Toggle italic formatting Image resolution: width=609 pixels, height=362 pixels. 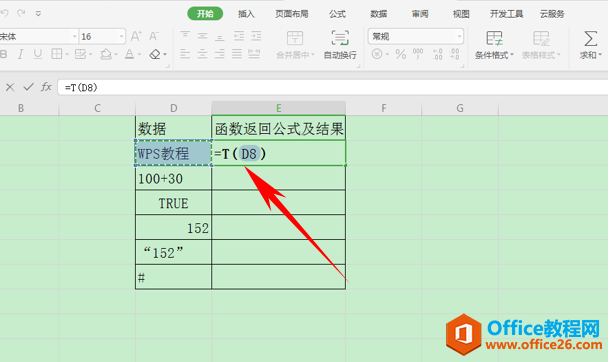tap(20, 54)
